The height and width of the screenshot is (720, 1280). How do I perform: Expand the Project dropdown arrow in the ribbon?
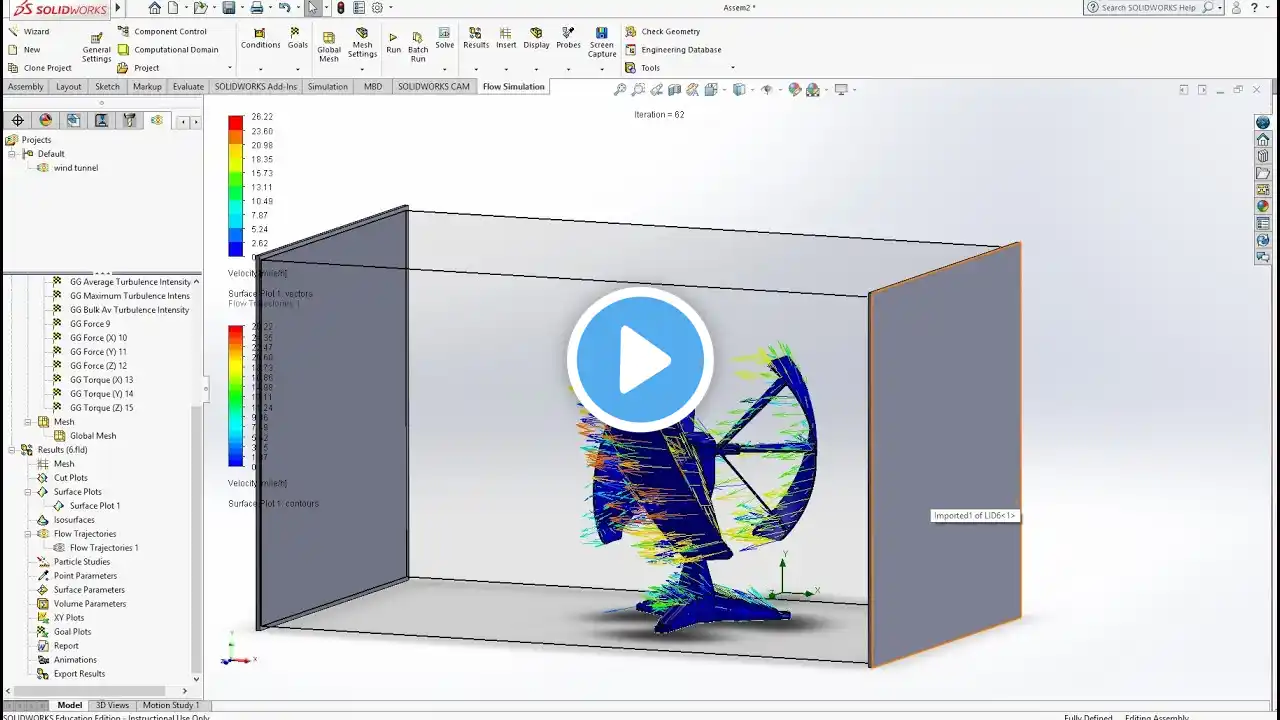(230, 68)
